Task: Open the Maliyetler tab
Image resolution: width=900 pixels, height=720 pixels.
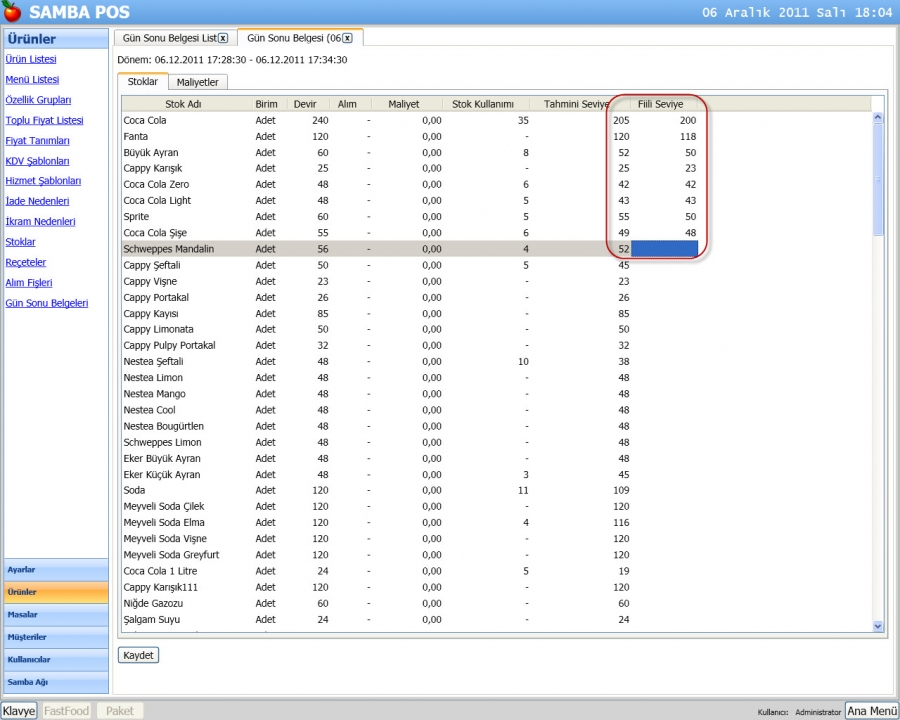Action: tap(197, 82)
